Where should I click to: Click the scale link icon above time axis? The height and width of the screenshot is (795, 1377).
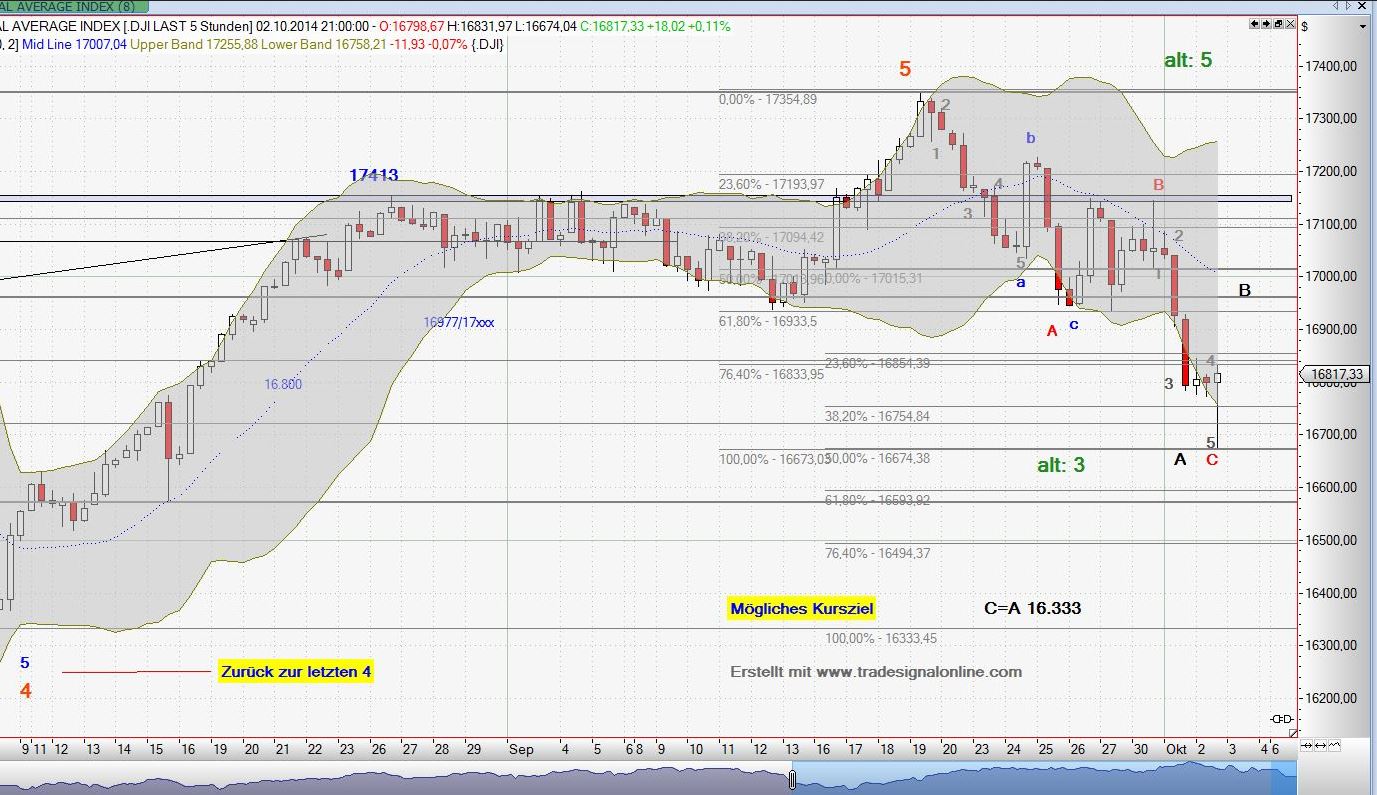1281,719
